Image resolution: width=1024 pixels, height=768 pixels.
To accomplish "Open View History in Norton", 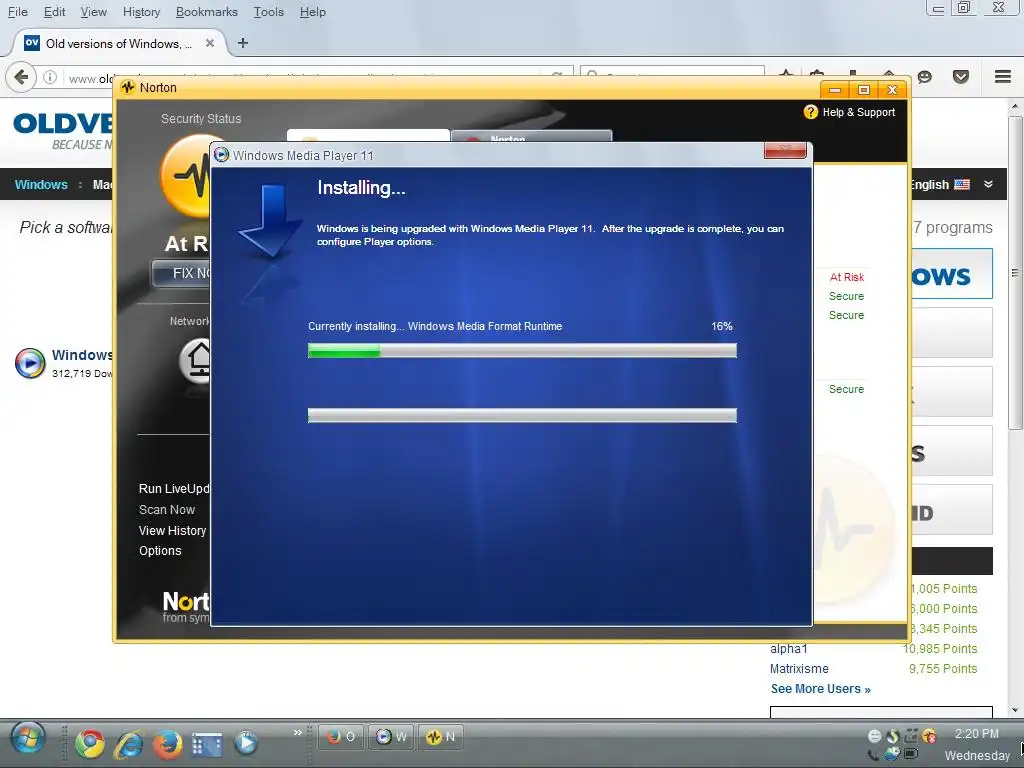I will 172,530.
